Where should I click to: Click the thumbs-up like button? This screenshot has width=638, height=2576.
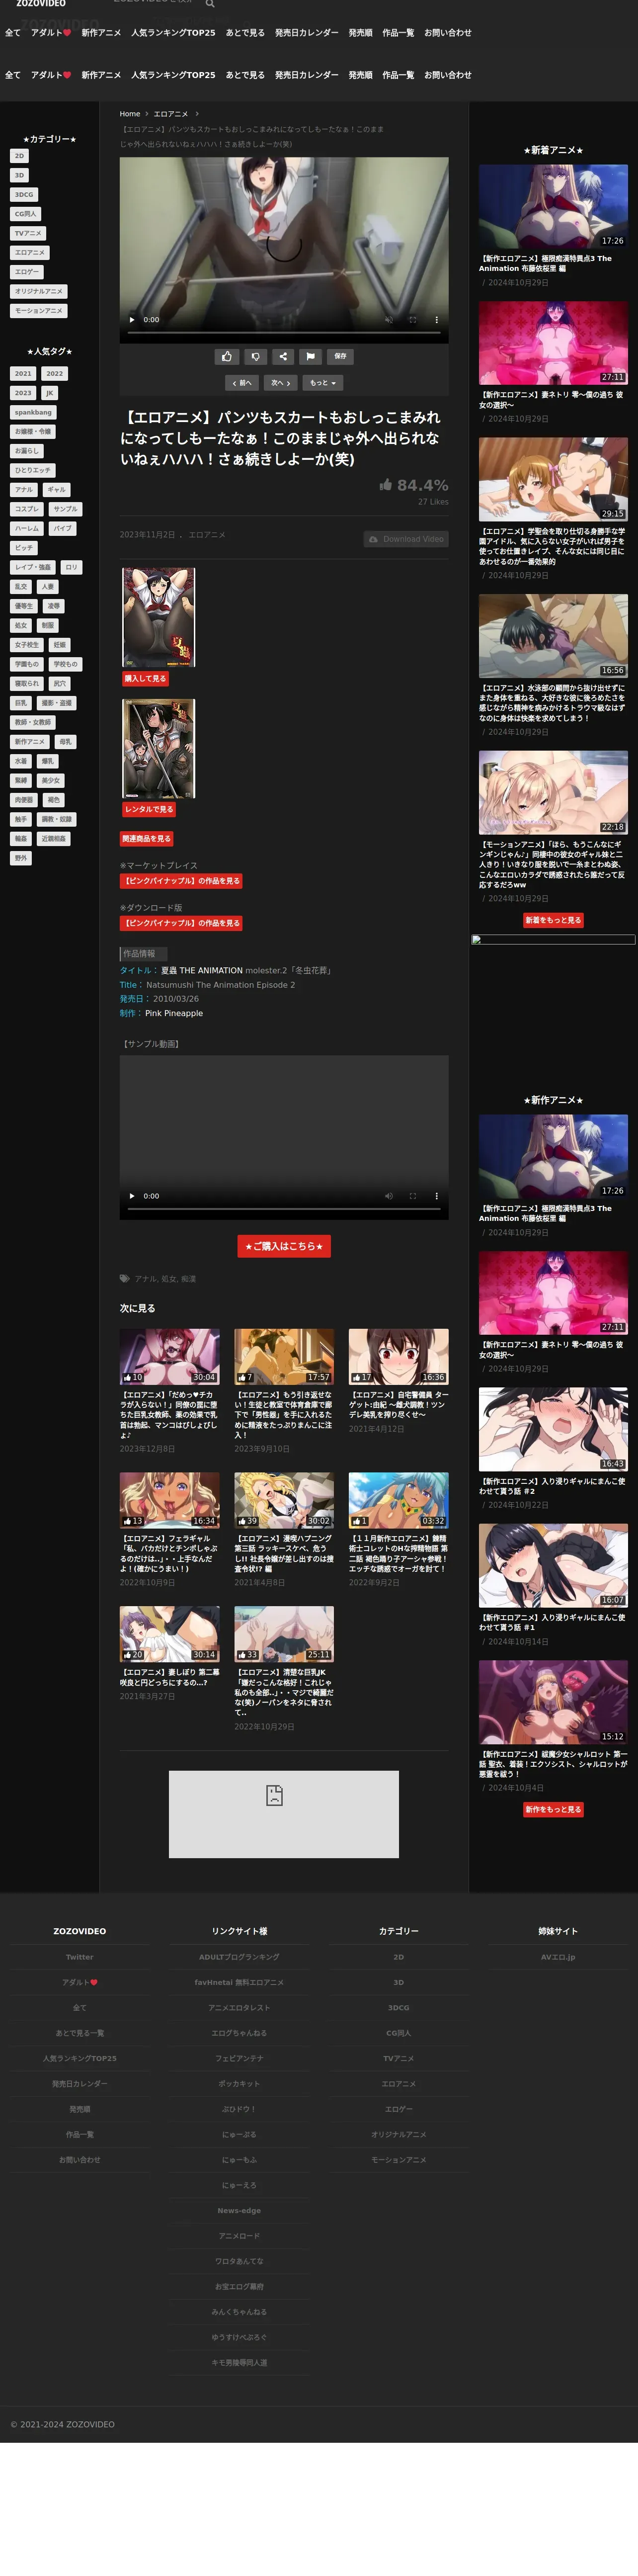227,356
